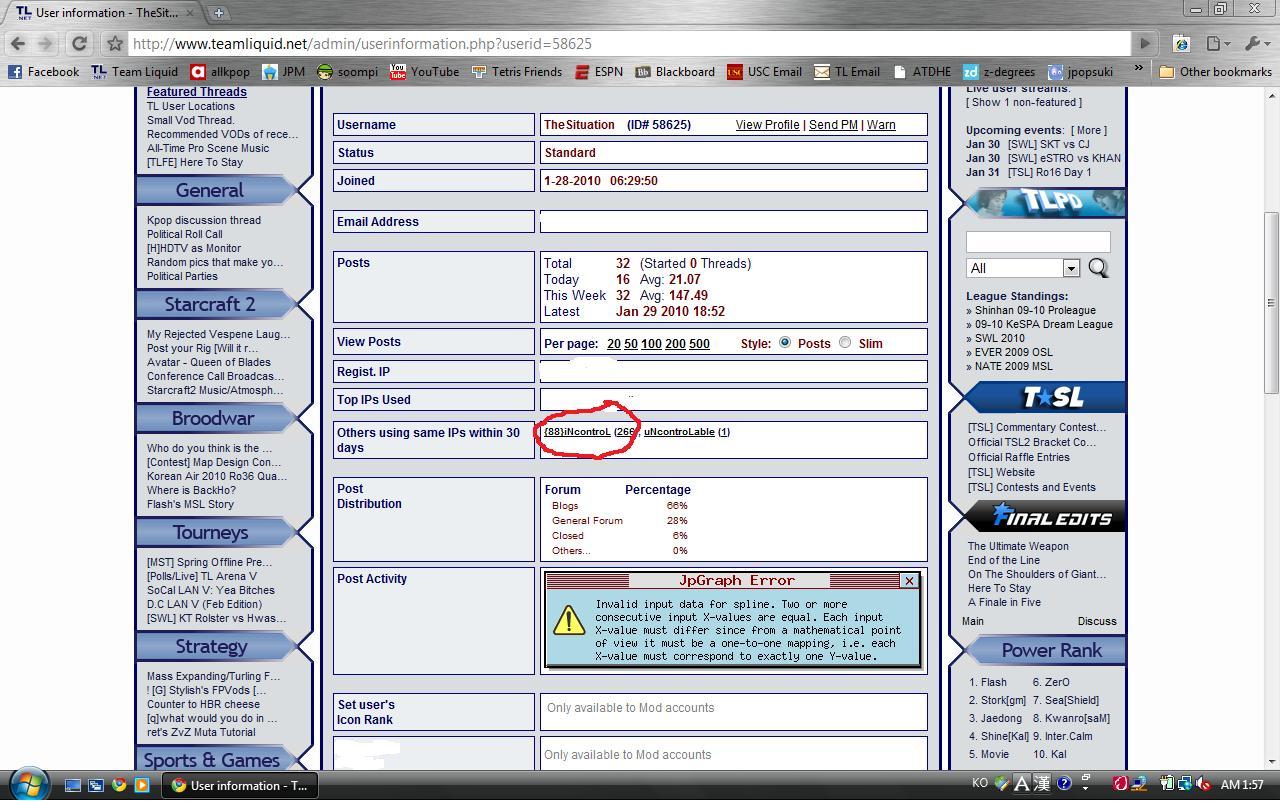This screenshot has width=1282, height=801.
Task: Show 50 posts per page
Action: (x=631, y=344)
